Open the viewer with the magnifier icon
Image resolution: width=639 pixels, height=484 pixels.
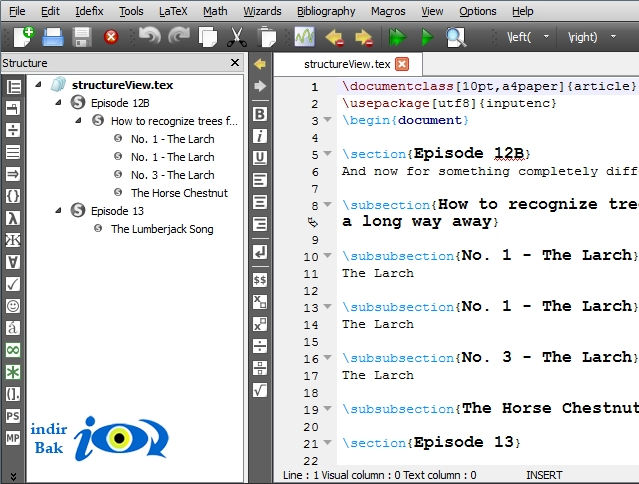click(x=455, y=37)
